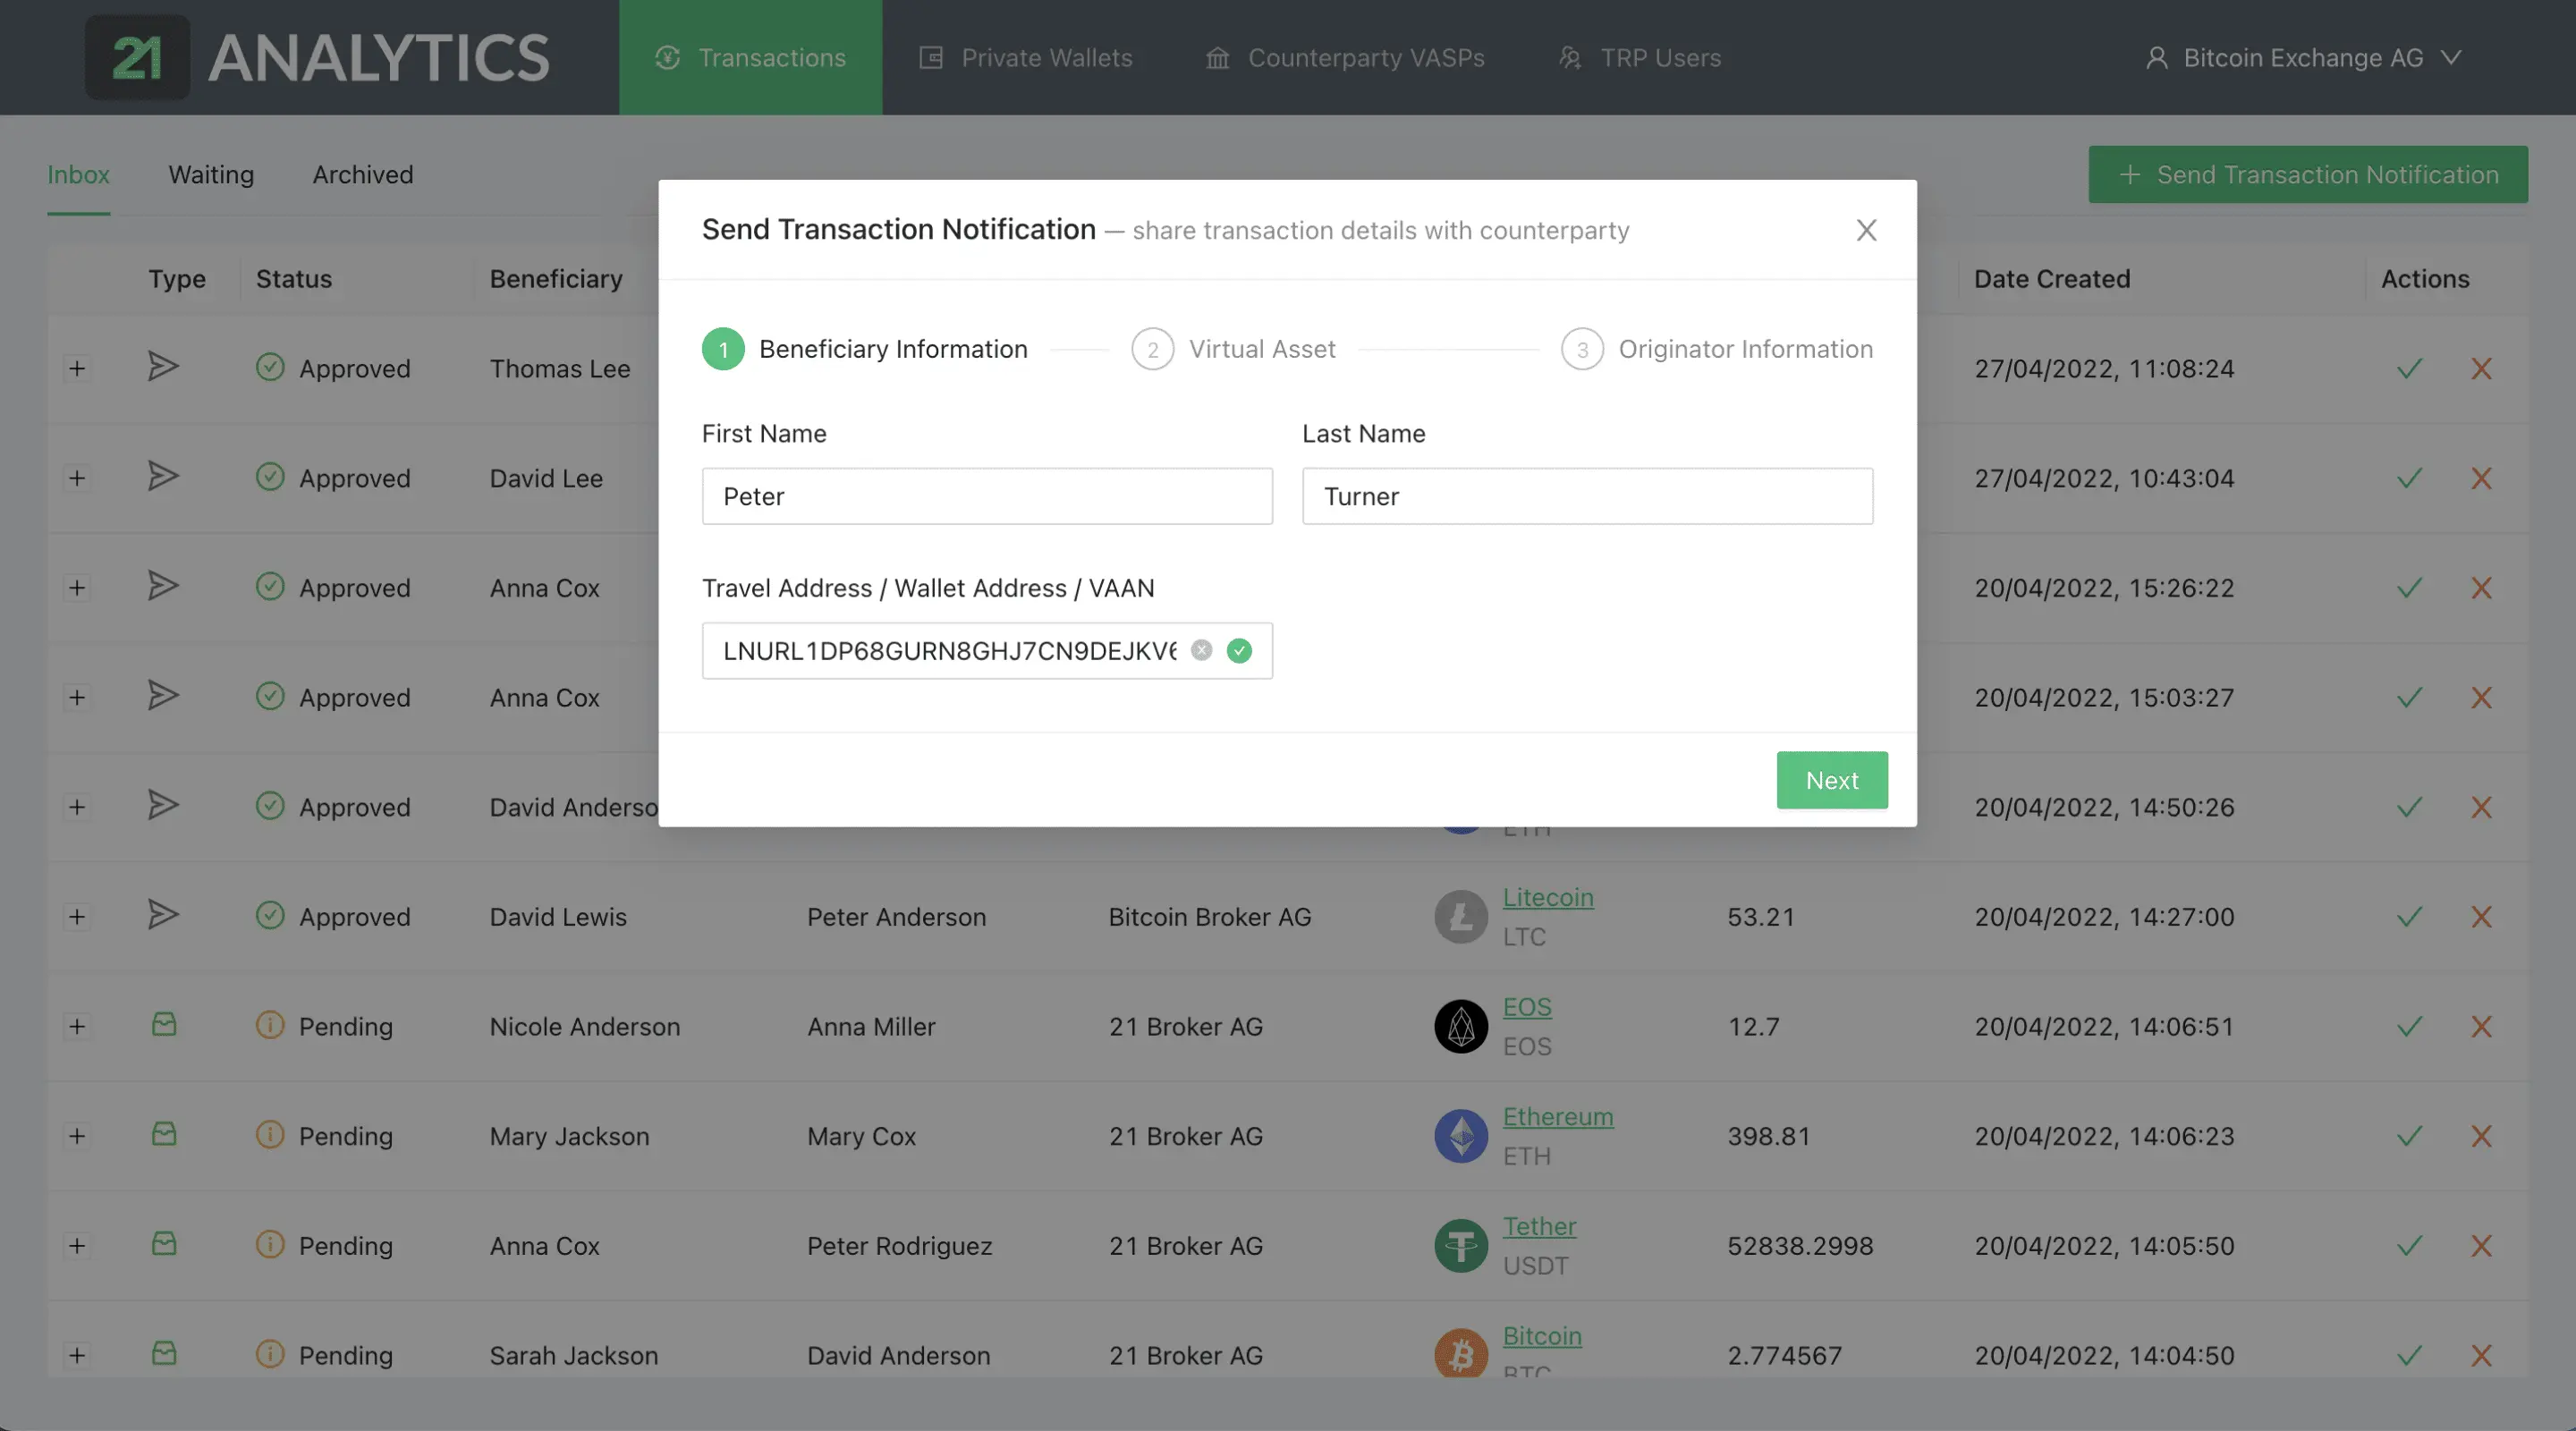The image size is (2576, 1431).
Task: Click the Next button to proceed
Action: (x=1833, y=779)
